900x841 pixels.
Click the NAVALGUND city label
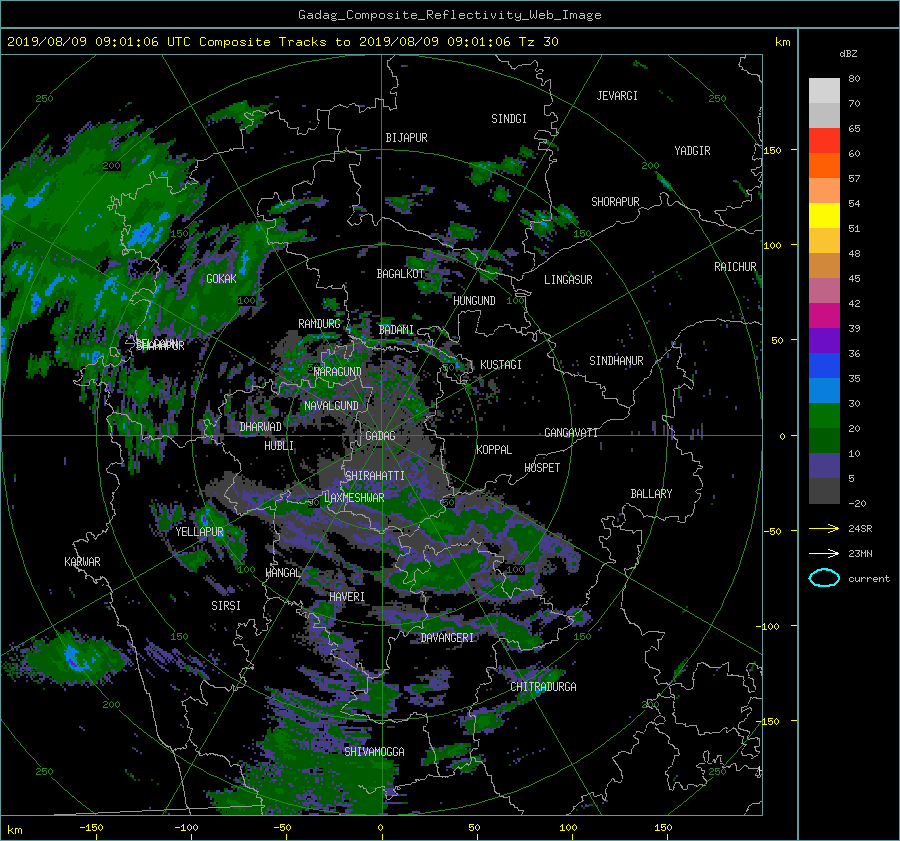pyautogui.click(x=331, y=406)
